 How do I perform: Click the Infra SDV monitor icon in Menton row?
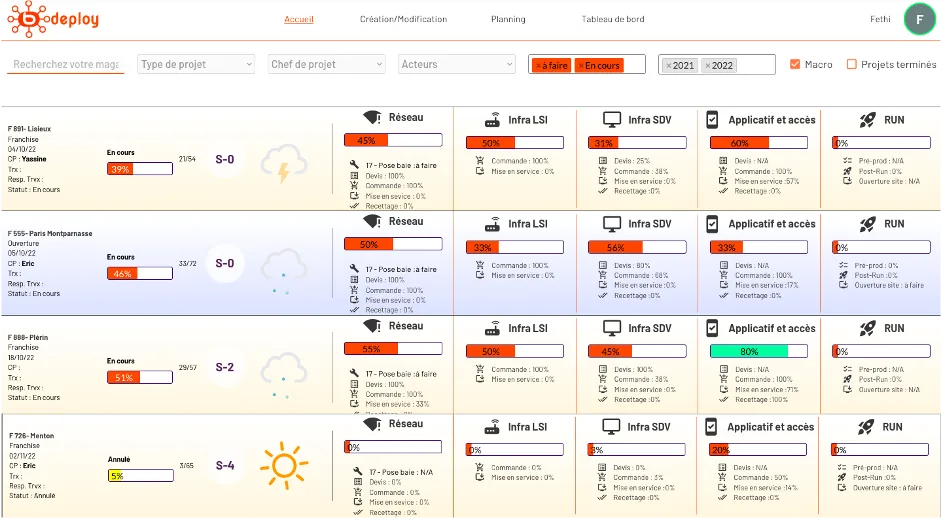coord(611,427)
